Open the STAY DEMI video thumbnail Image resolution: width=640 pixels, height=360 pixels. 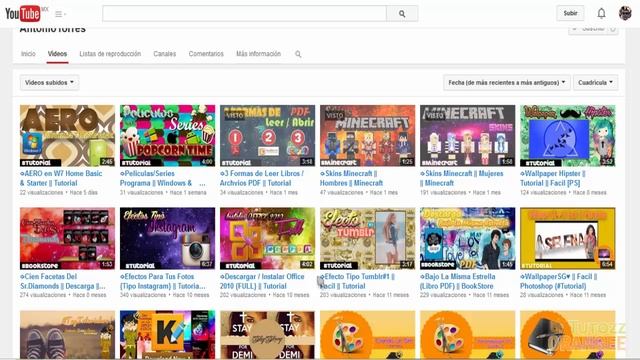(x=267, y=335)
